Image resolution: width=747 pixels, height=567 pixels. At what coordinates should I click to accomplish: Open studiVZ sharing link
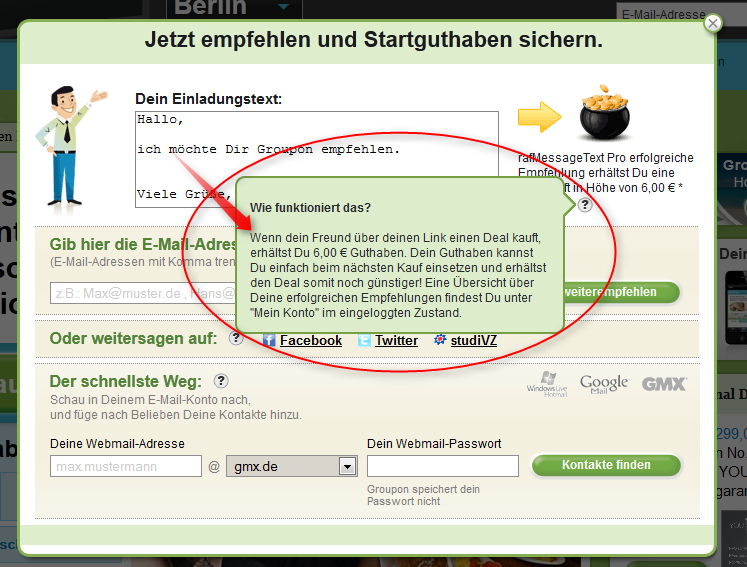click(474, 340)
